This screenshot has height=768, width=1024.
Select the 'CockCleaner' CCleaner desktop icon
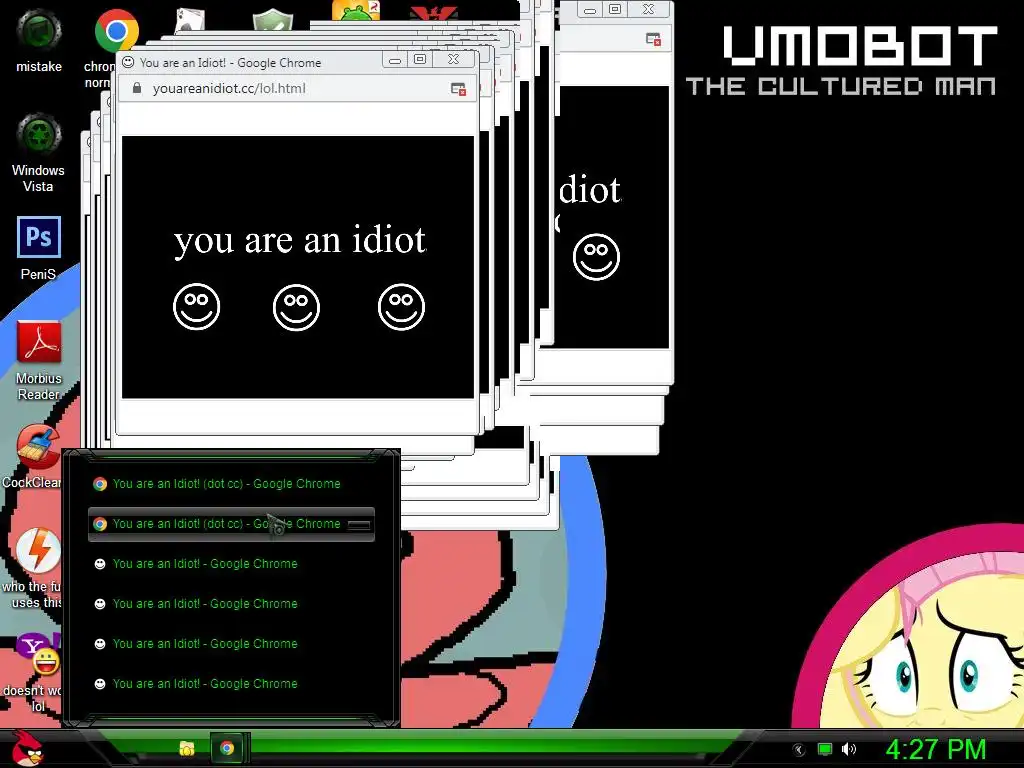(x=39, y=446)
